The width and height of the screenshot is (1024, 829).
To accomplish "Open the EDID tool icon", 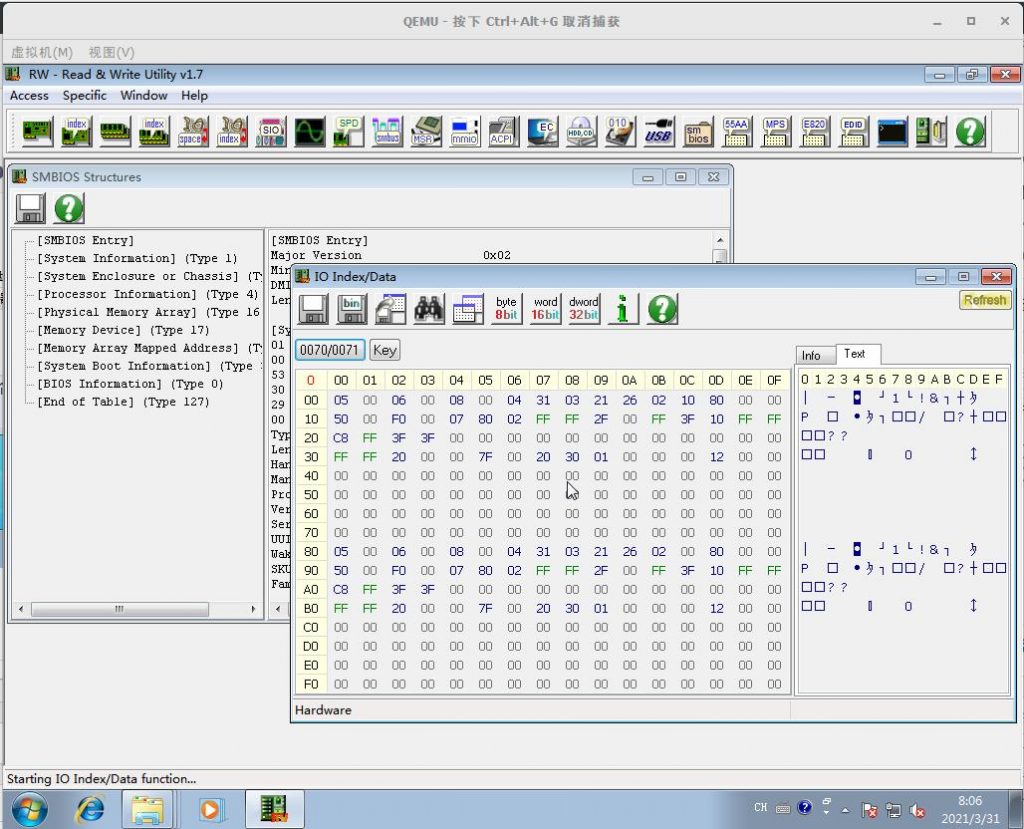I will pos(853,131).
